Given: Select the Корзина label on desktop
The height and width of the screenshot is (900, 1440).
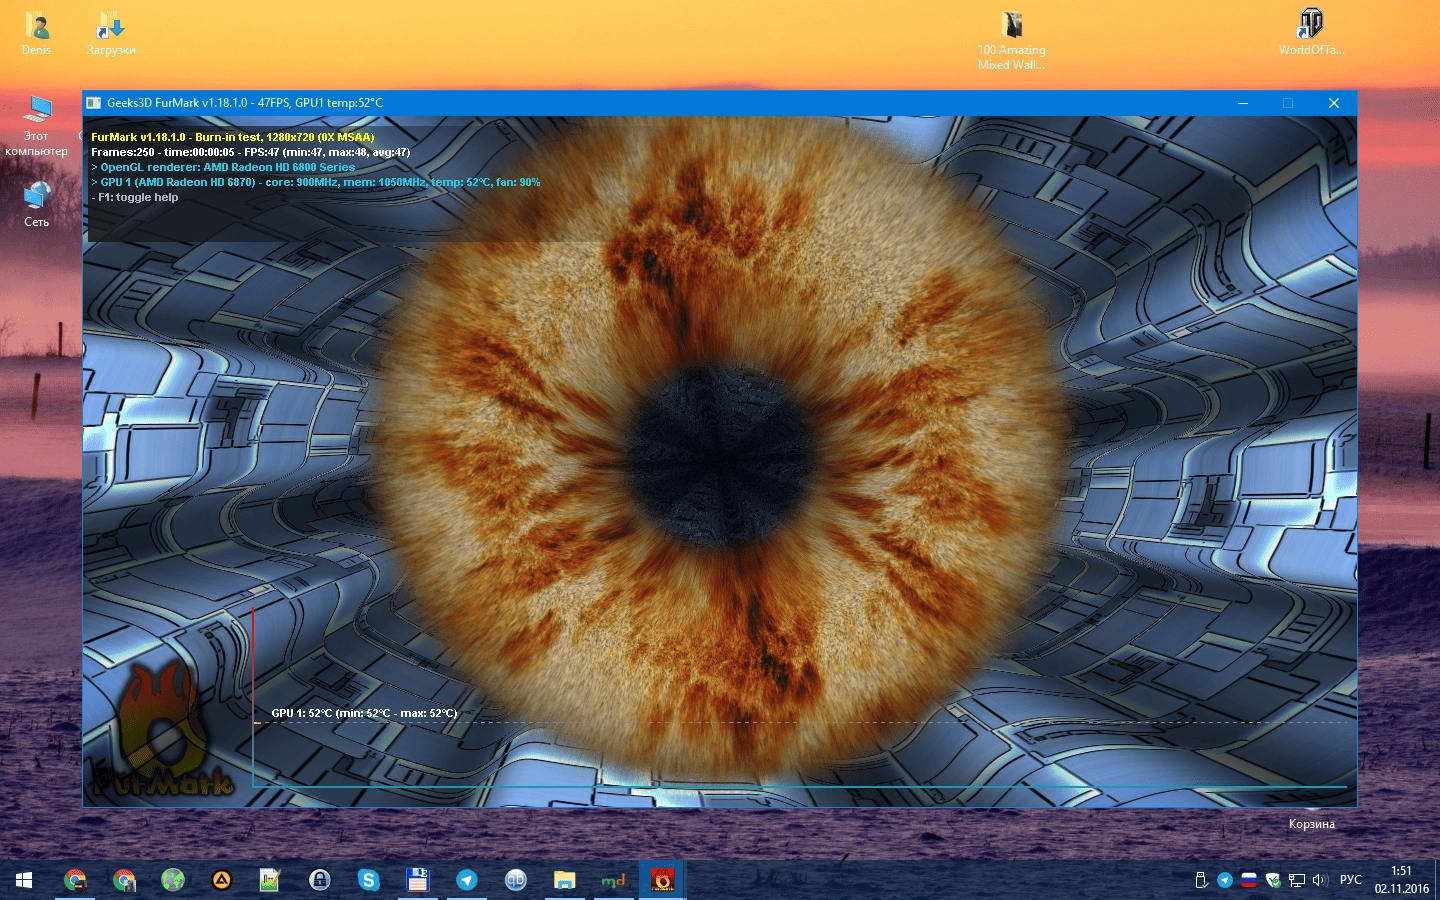Looking at the screenshot, I should click(x=1311, y=824).
